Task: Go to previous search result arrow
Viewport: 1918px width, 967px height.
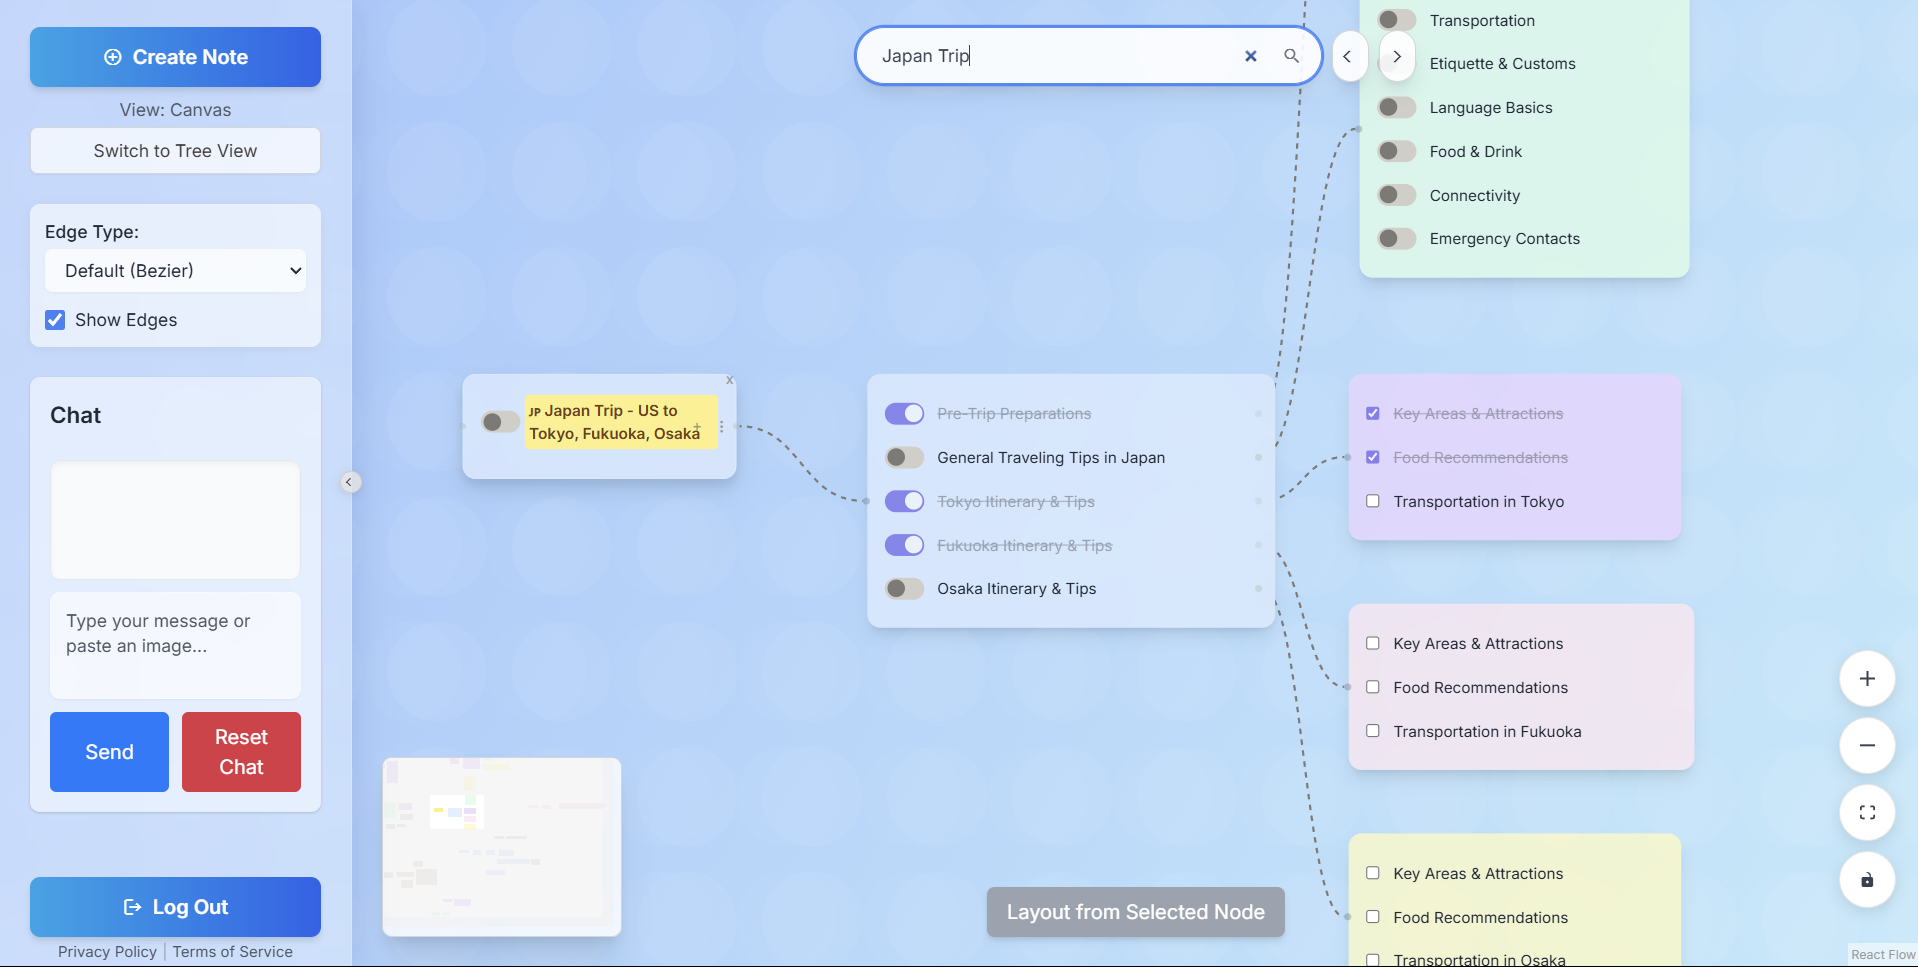Action: coord(1347,56)
